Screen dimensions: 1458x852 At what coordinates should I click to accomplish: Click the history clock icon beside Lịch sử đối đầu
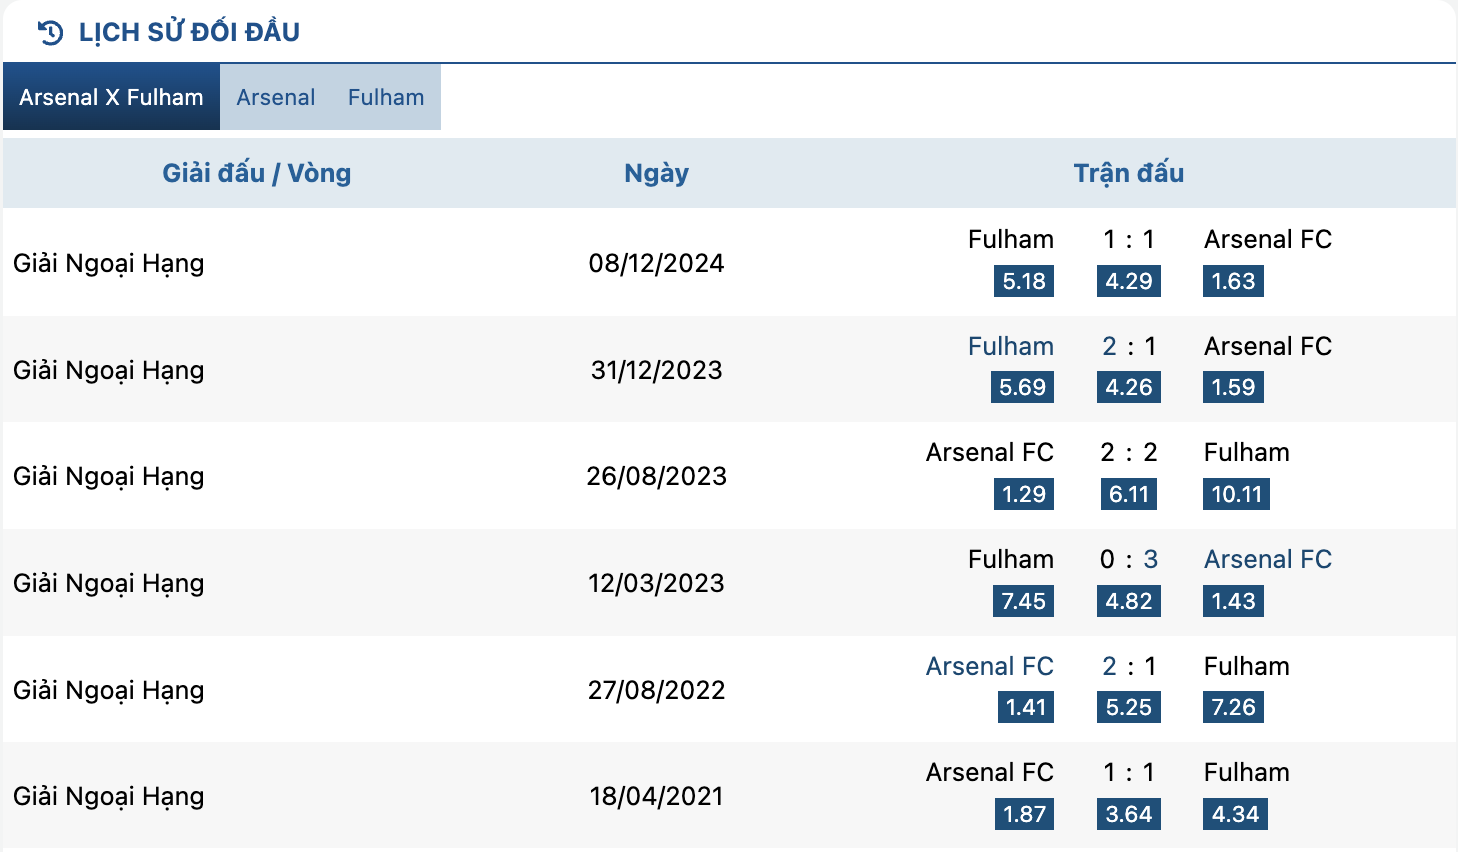pyautogui.click(x=50, y=33)
